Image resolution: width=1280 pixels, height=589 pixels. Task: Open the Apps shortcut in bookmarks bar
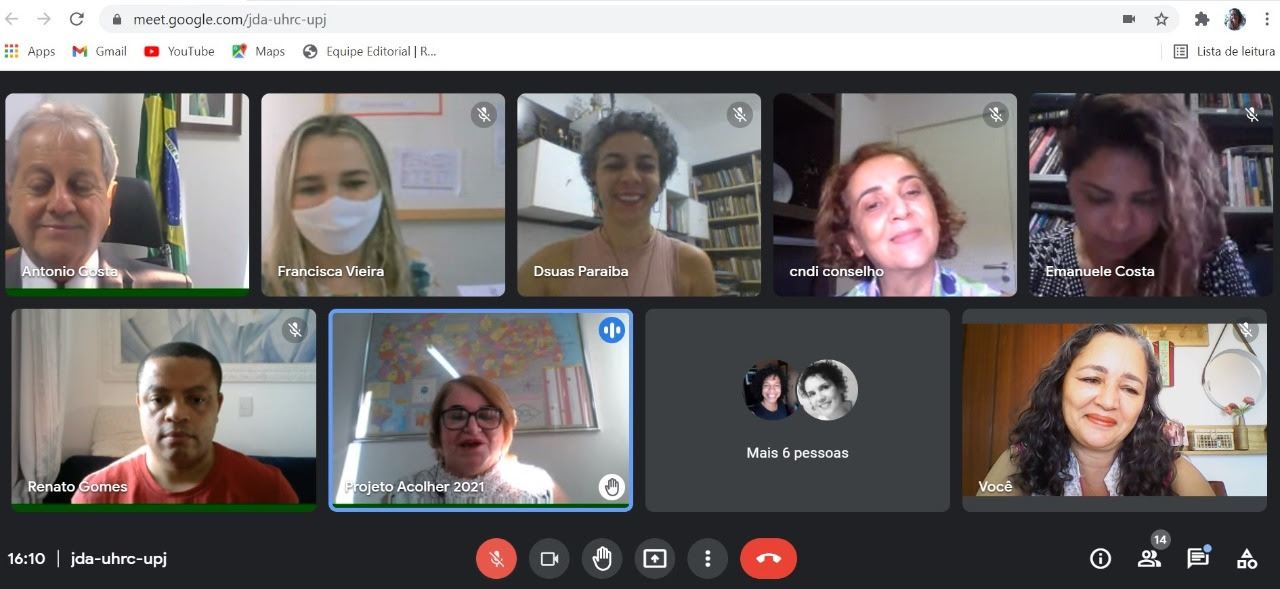click(30, 51)
